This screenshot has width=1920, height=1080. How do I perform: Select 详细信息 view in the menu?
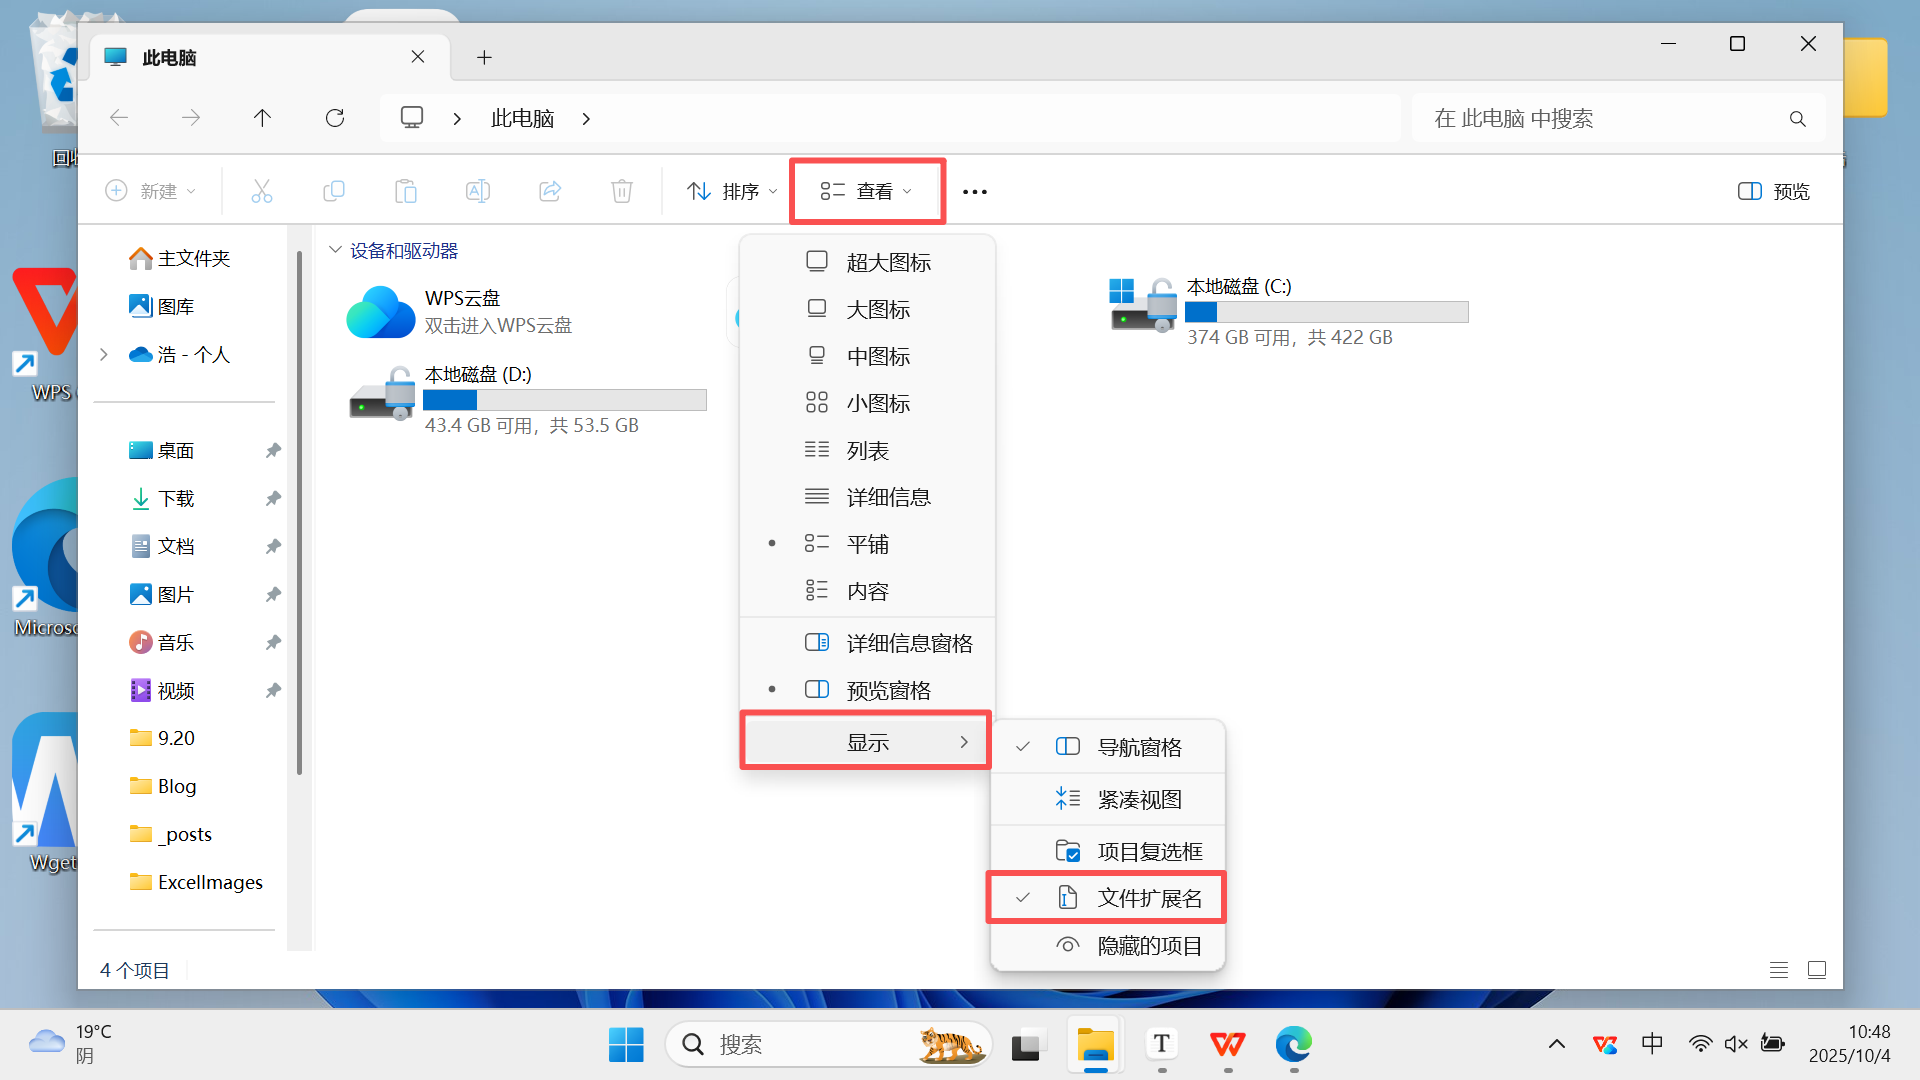[888, 497]
